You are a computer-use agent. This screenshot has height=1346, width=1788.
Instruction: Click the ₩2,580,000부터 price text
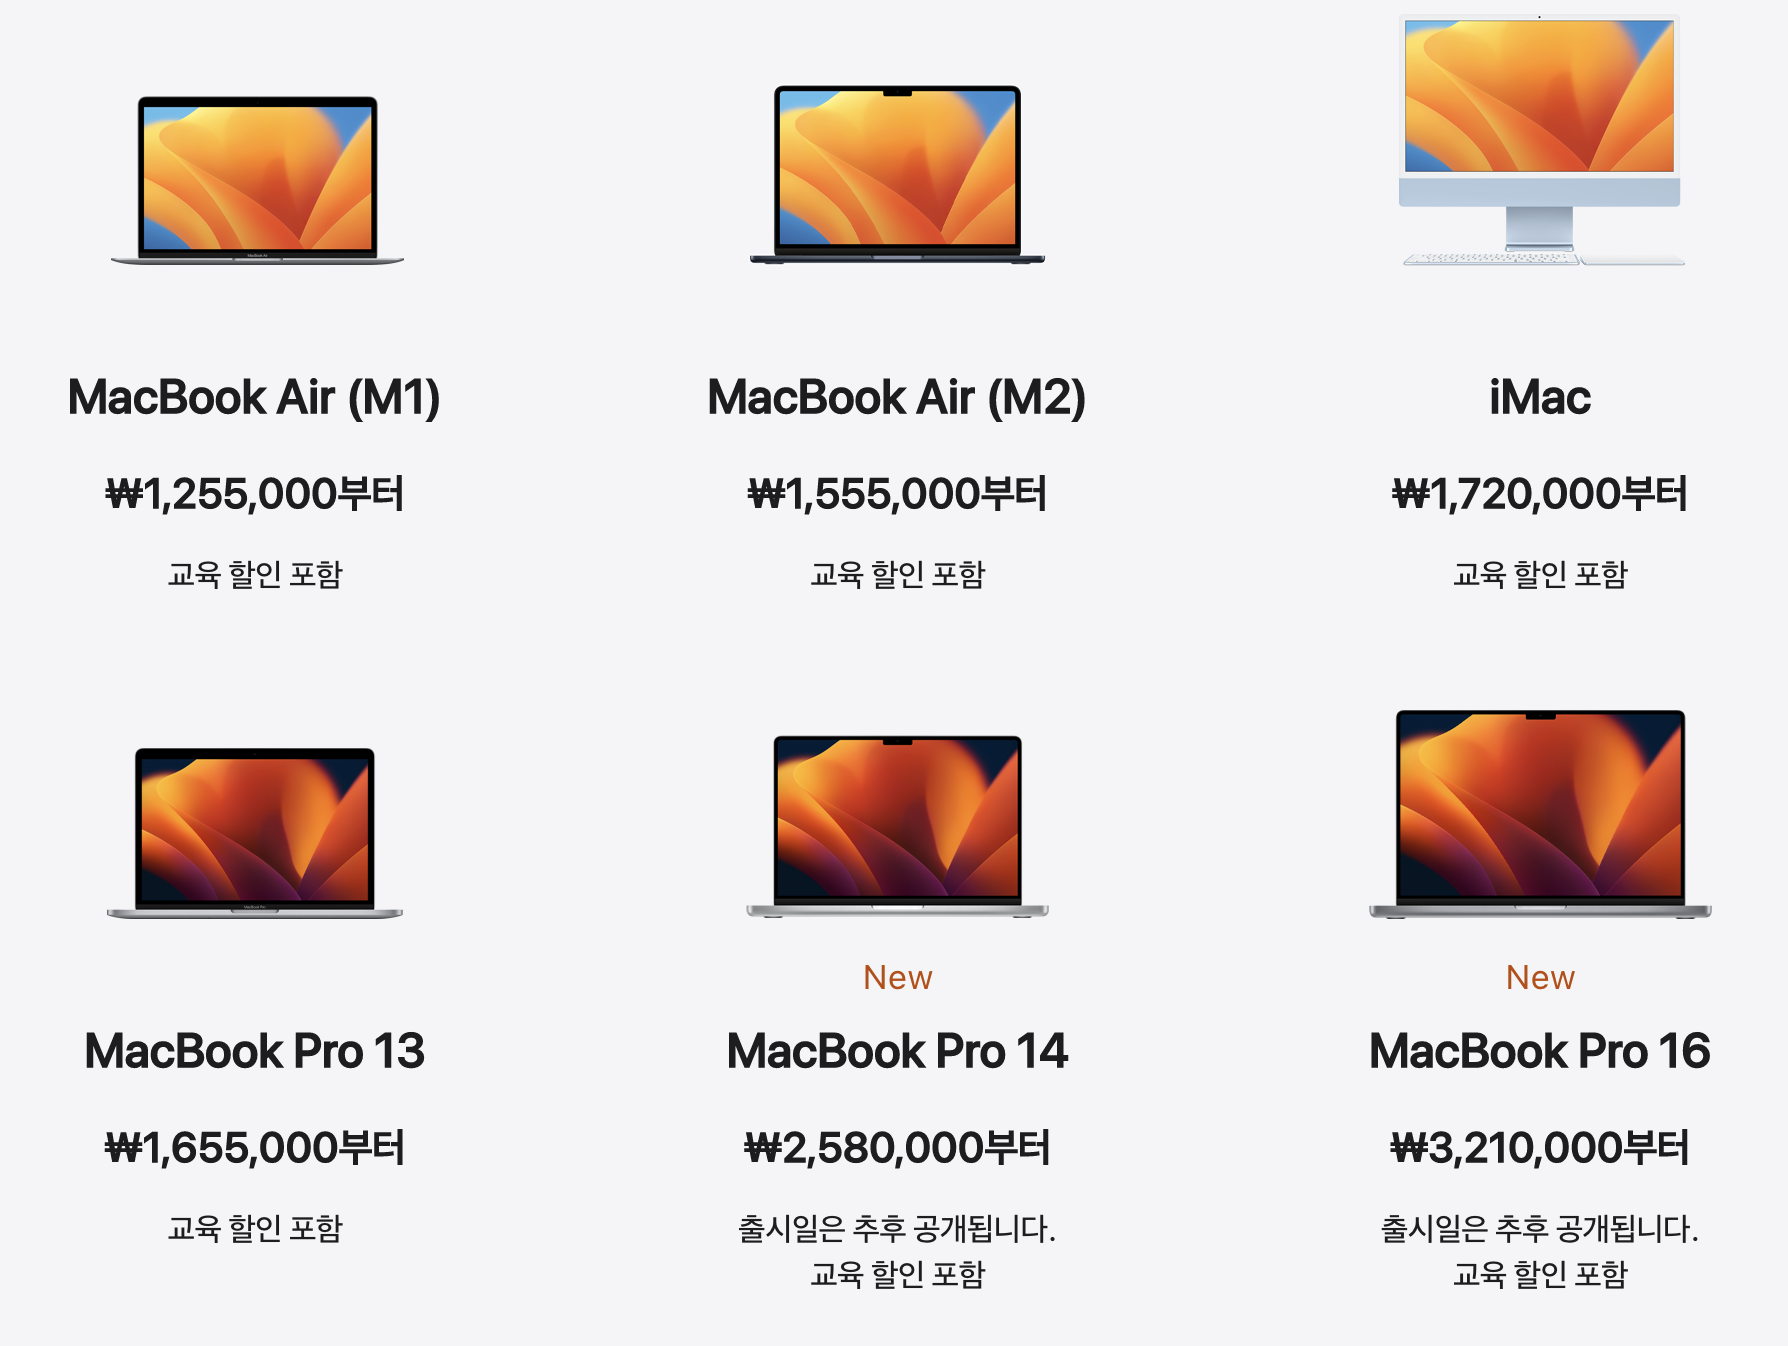coord(897,1147)
